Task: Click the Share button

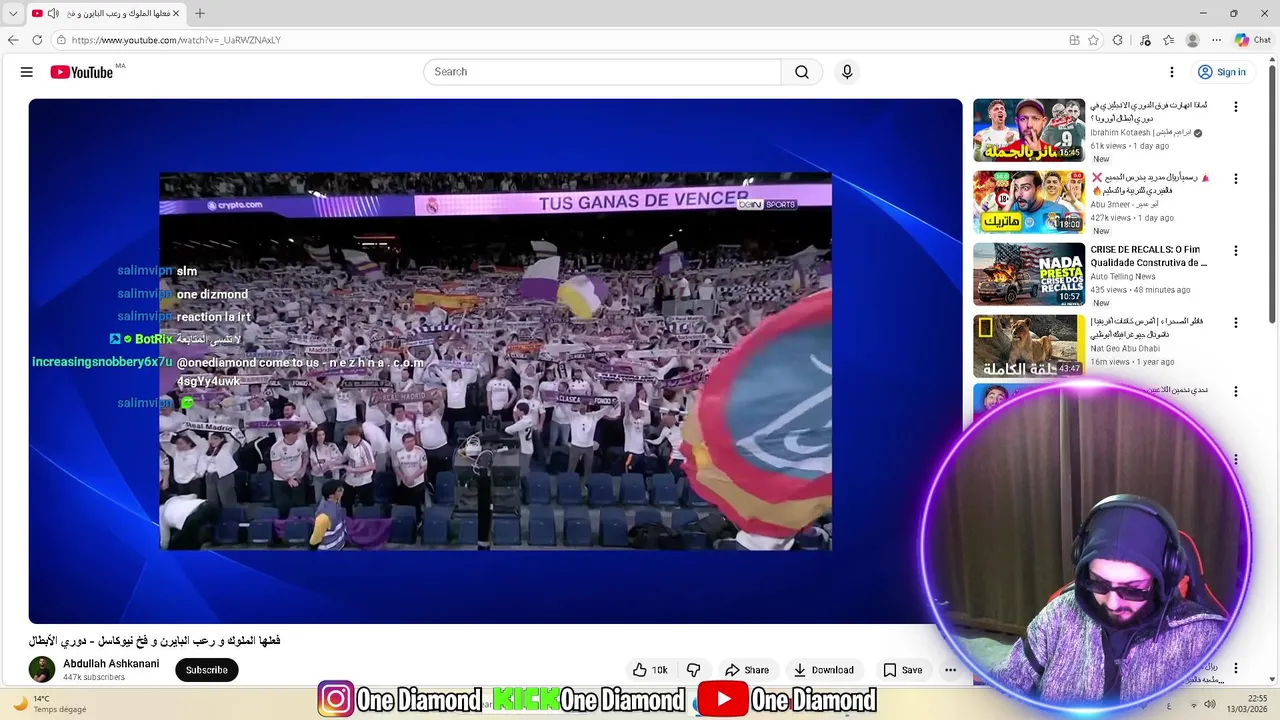Action: pyautogui.click(x=747, y=670)
